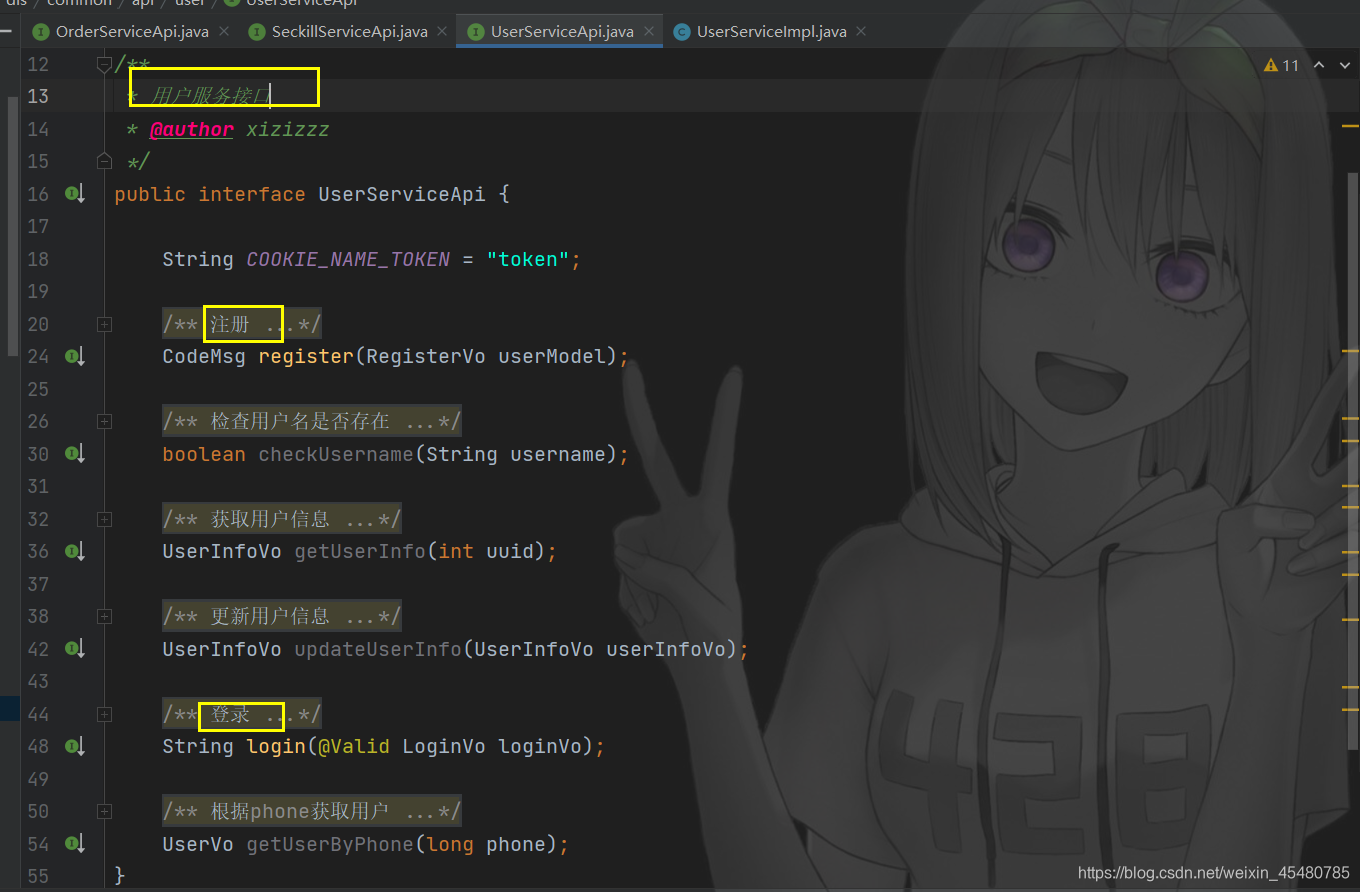Viewport: 1360px width, 892px height.
Task: Close the SeckillServiceApi.java tab
Action: coord(442,32)
